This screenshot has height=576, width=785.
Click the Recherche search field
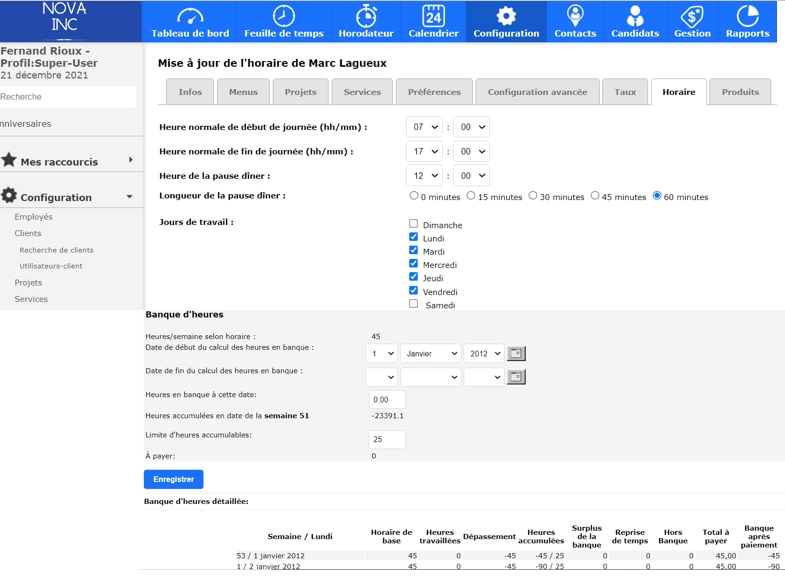click(x=68, y=97)
